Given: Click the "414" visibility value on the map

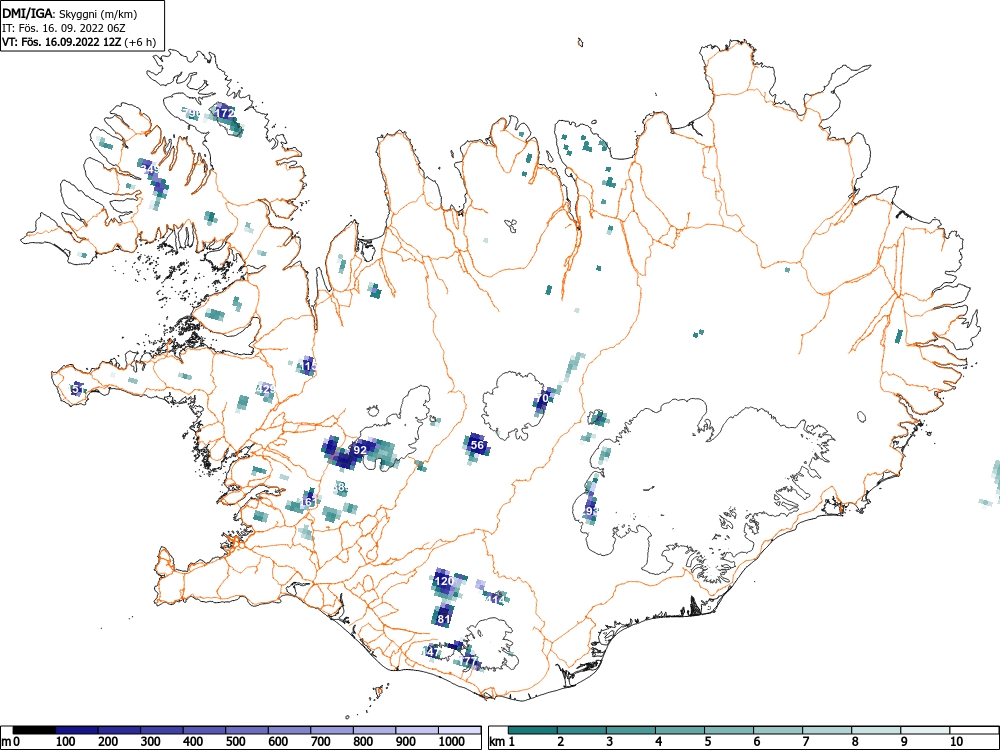Looking at the screenshot, I should click(x=496, y=599).
